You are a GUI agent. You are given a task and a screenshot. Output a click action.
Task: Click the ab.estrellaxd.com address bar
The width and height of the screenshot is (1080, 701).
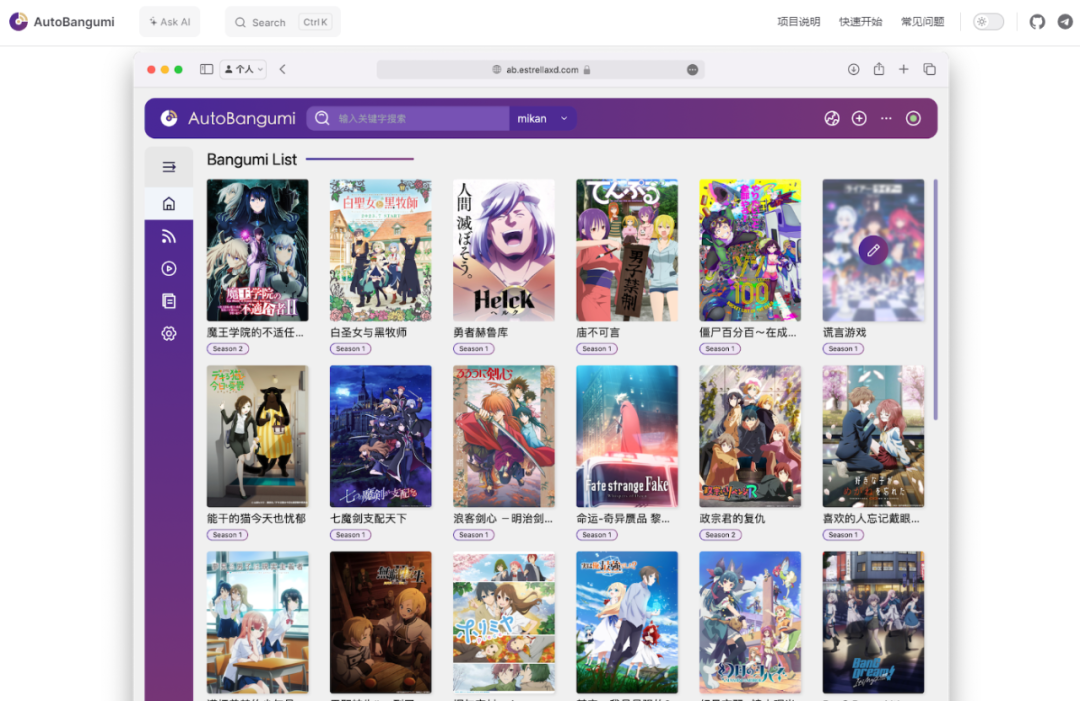tap(540, 70)
